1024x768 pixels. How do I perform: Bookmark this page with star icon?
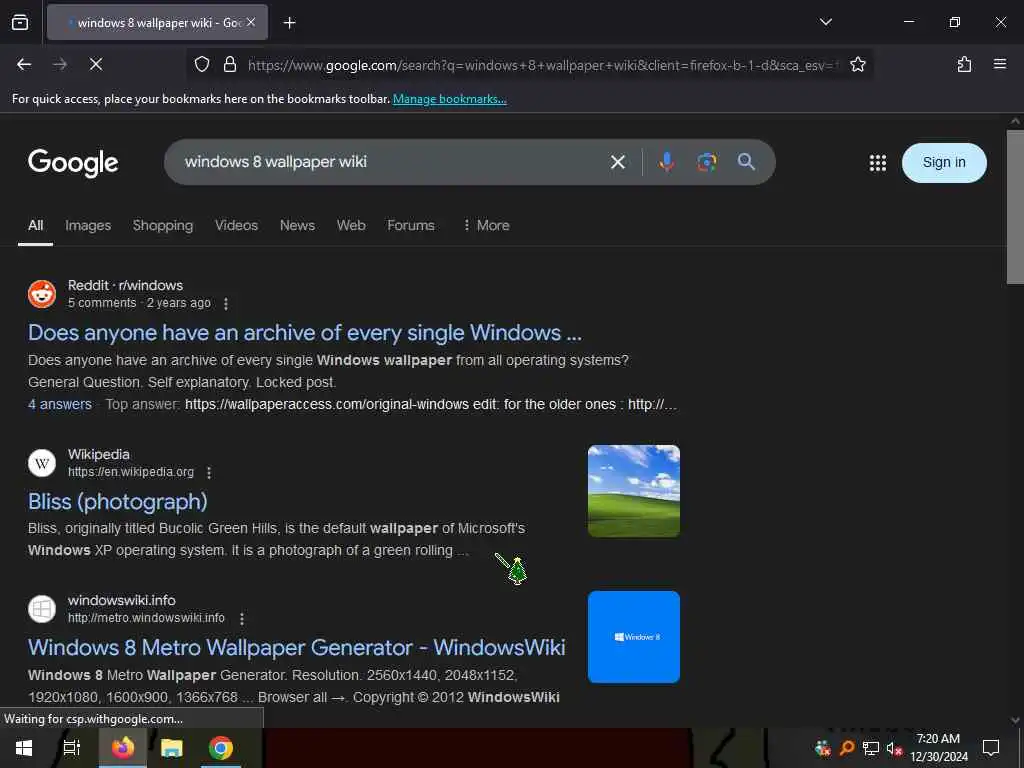[x=857, y=64]
